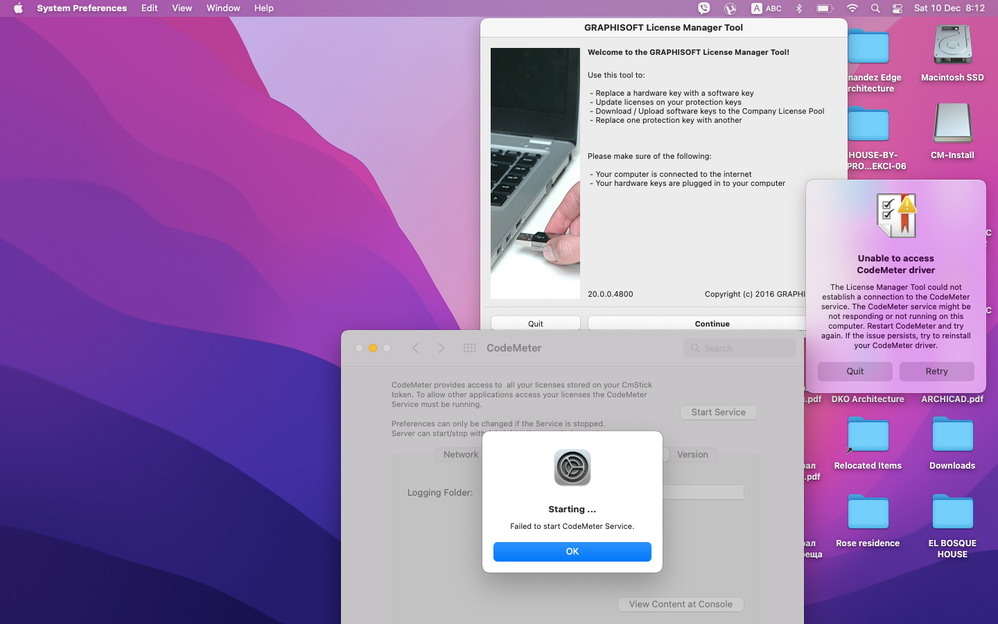Click the license warning icon in alert

(x=896, y=215)
